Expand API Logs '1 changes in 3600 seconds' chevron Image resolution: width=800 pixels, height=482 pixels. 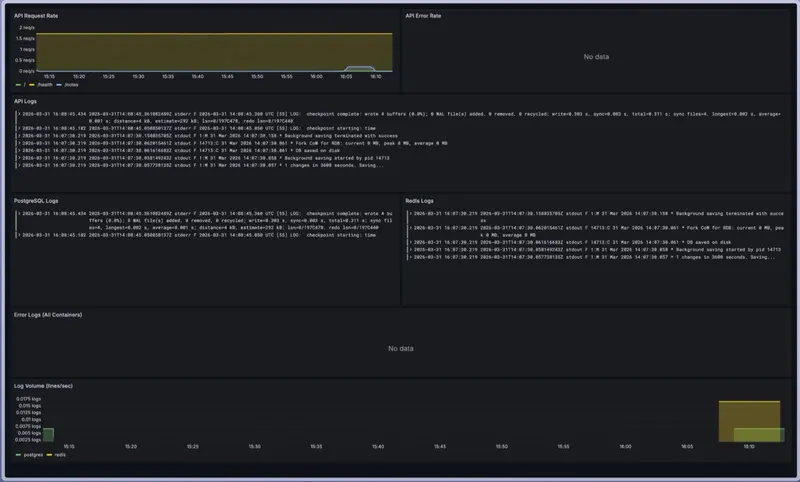(x=19, y=165)
